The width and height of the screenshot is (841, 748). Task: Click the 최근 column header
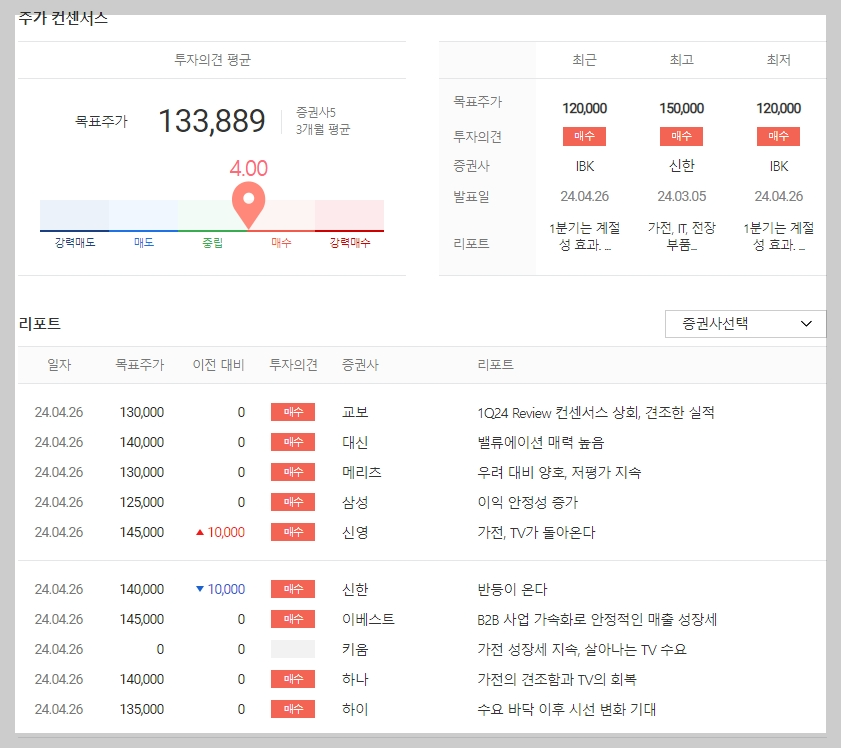(585, 60)
